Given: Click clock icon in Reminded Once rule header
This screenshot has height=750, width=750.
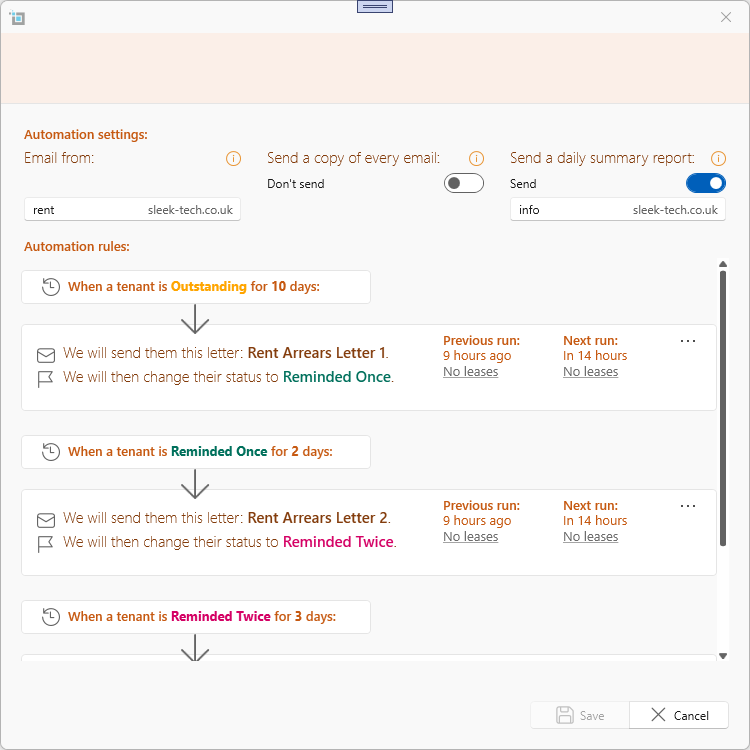Looking at the screenshot, I should [51, 452].
